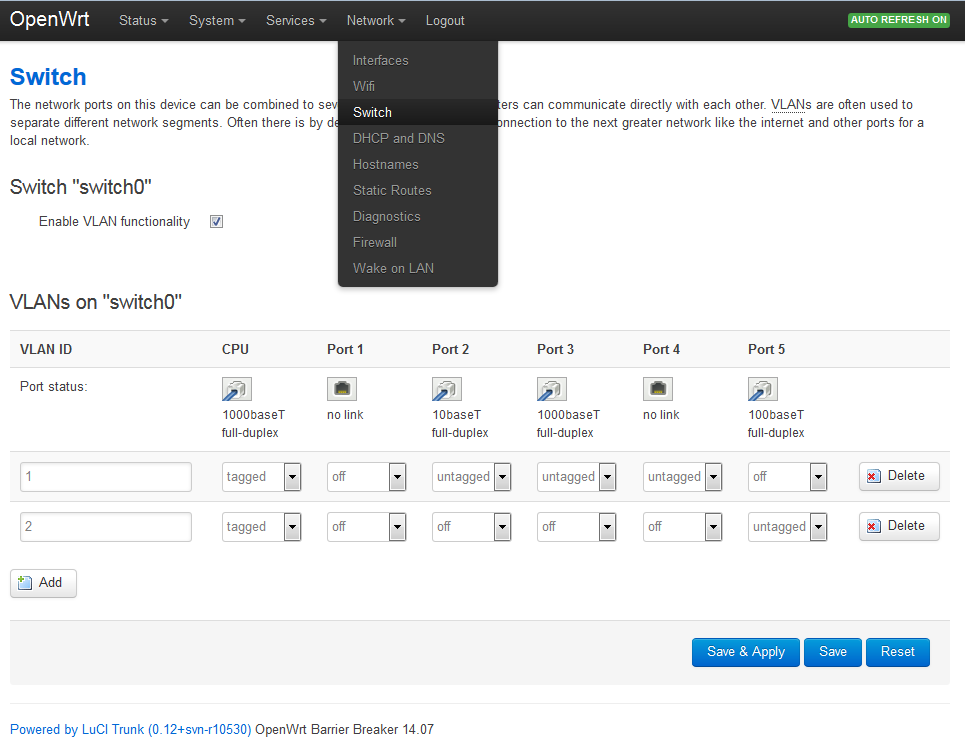965x748 pixels.
Task: Open the Network menu
Action: [375, 20]
